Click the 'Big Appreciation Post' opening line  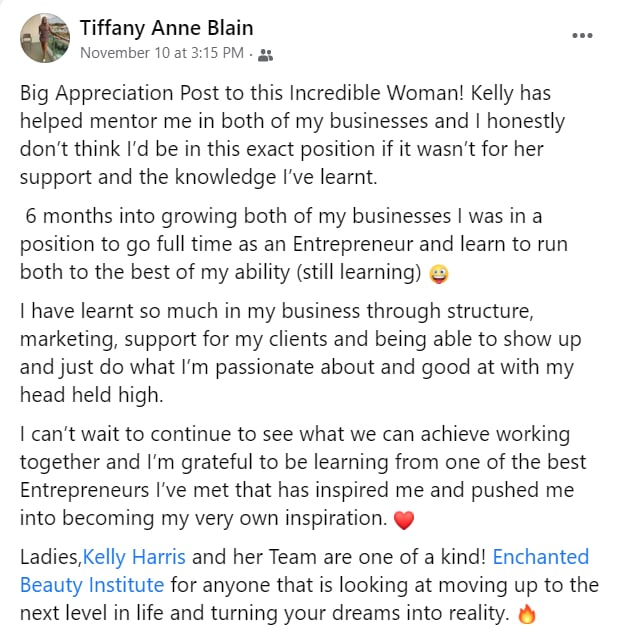(285, 93)
